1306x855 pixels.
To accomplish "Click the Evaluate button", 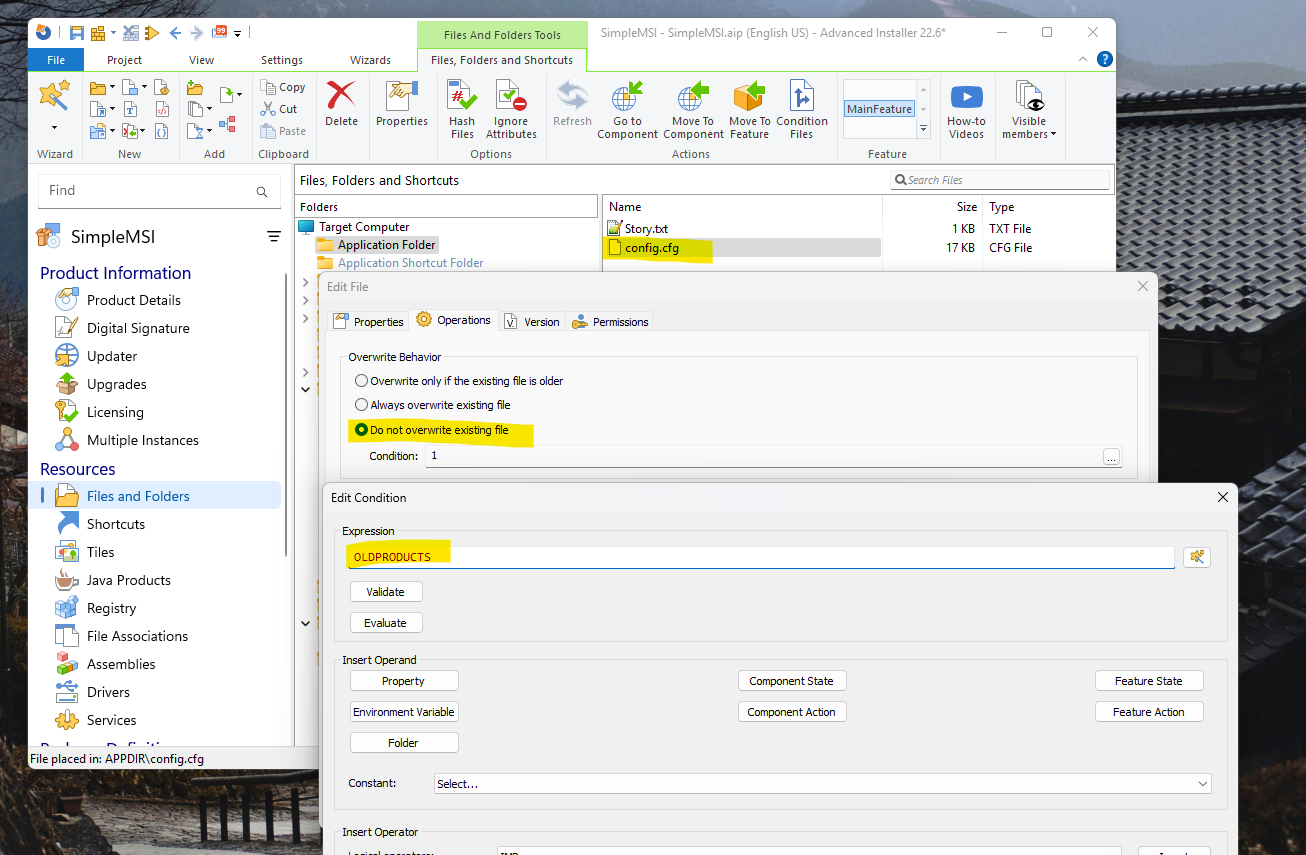I will [x=386, y=623].
